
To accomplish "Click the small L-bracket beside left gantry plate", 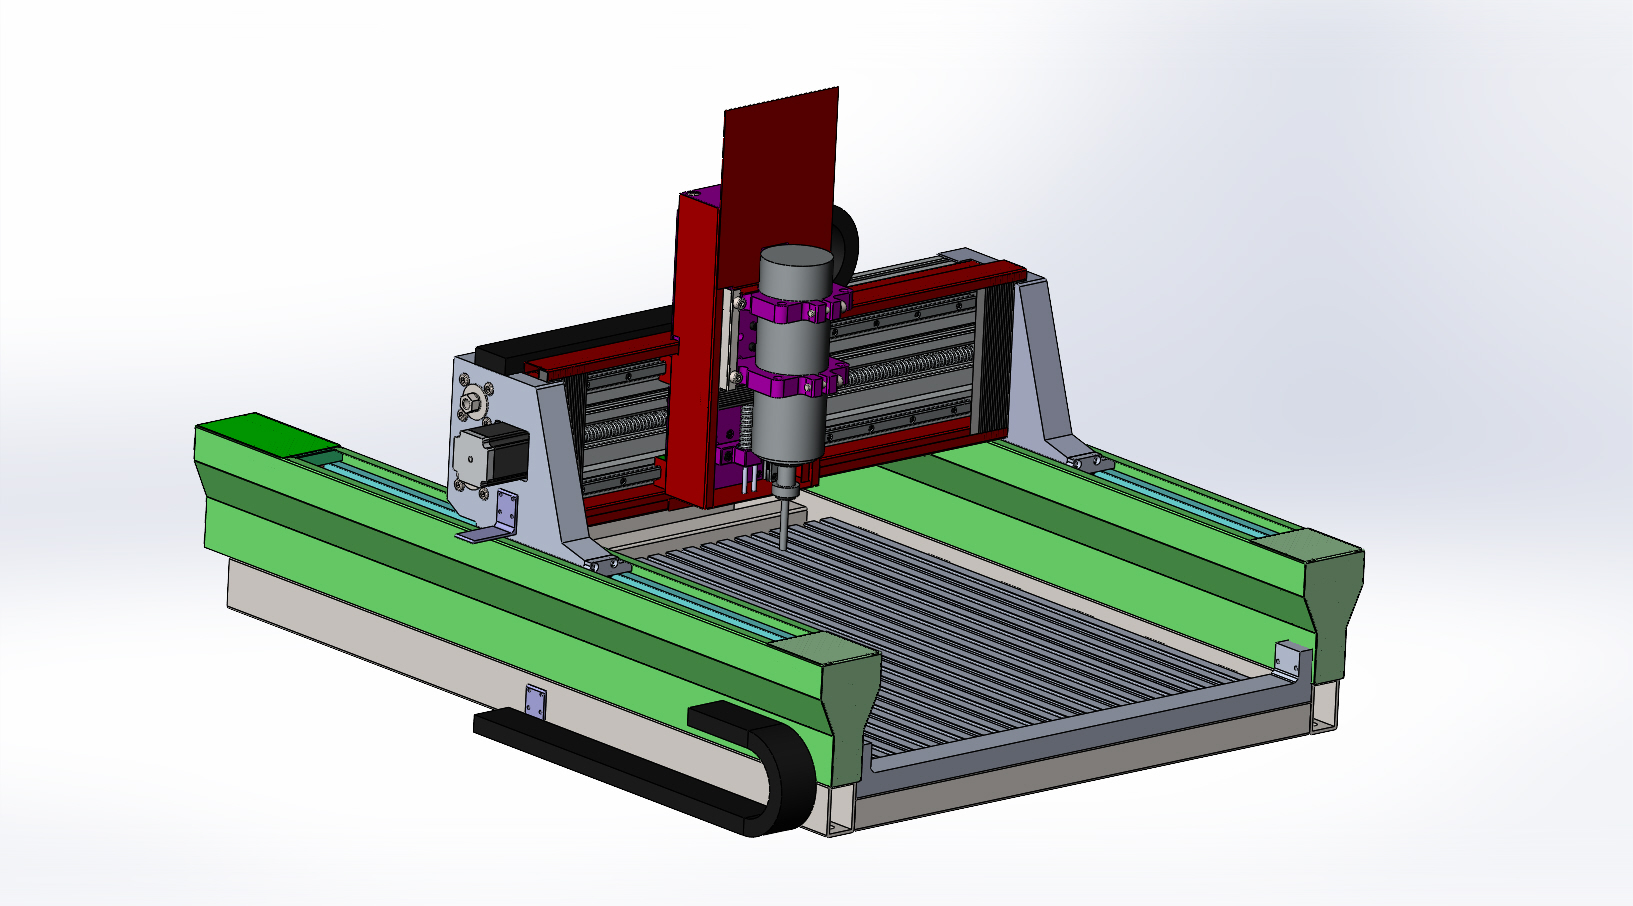I will click(497, 517).
